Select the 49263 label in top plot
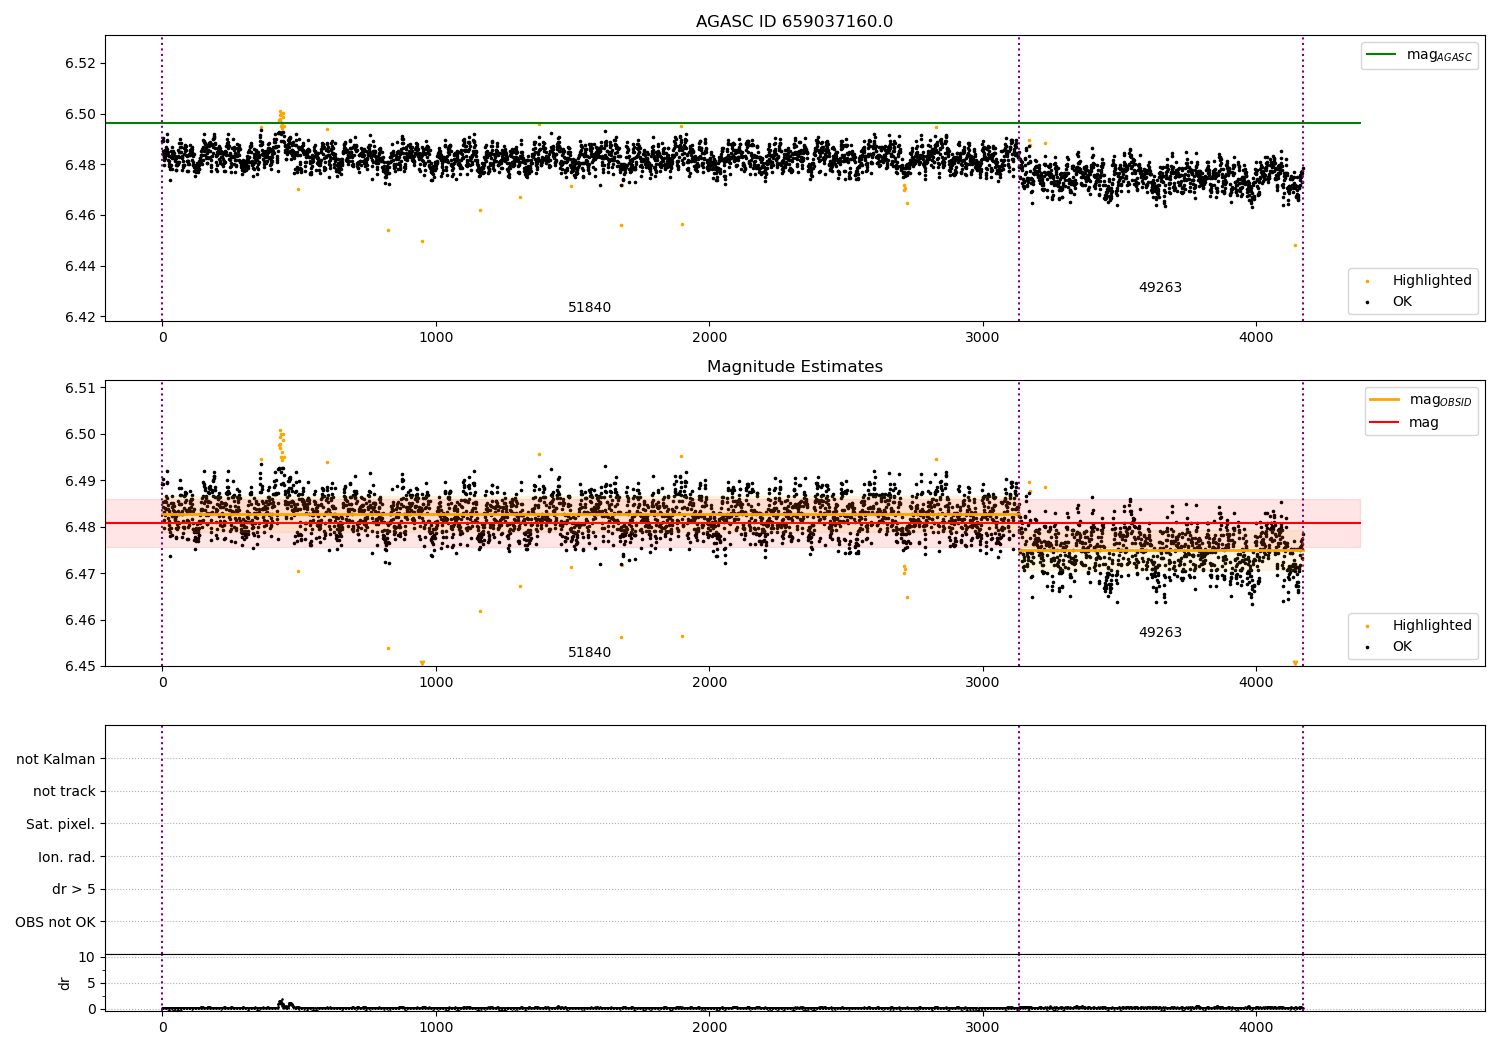Viewport: 1500px width, 1050px height. 1160,288
